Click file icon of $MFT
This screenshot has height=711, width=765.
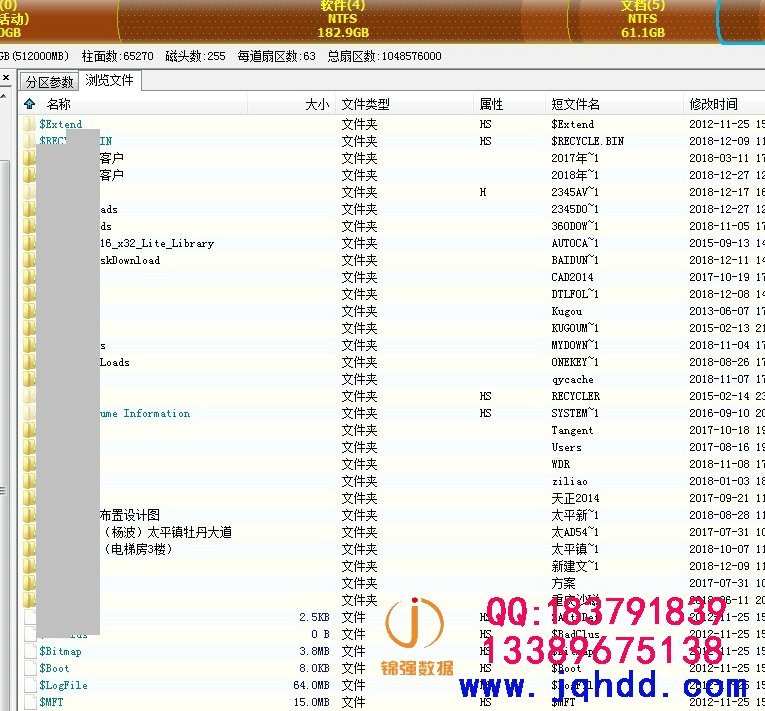(31, 702)
